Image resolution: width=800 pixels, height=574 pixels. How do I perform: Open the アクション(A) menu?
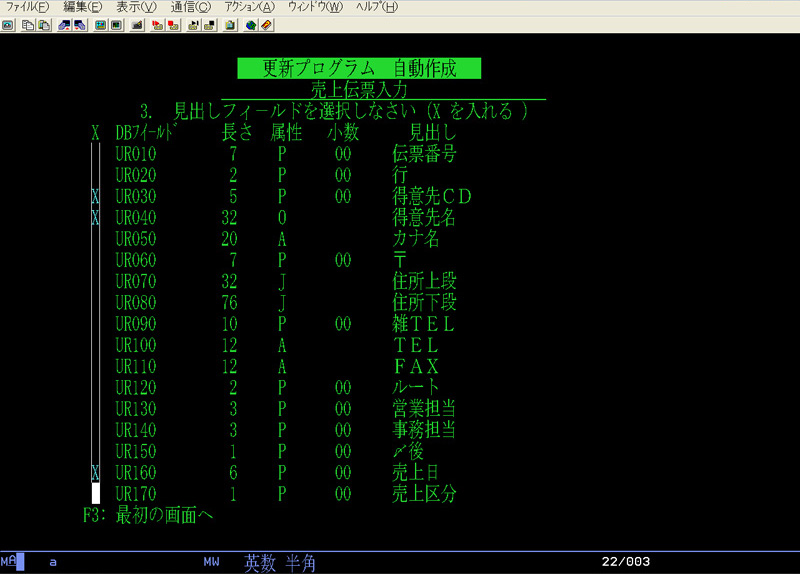[249, 7]
